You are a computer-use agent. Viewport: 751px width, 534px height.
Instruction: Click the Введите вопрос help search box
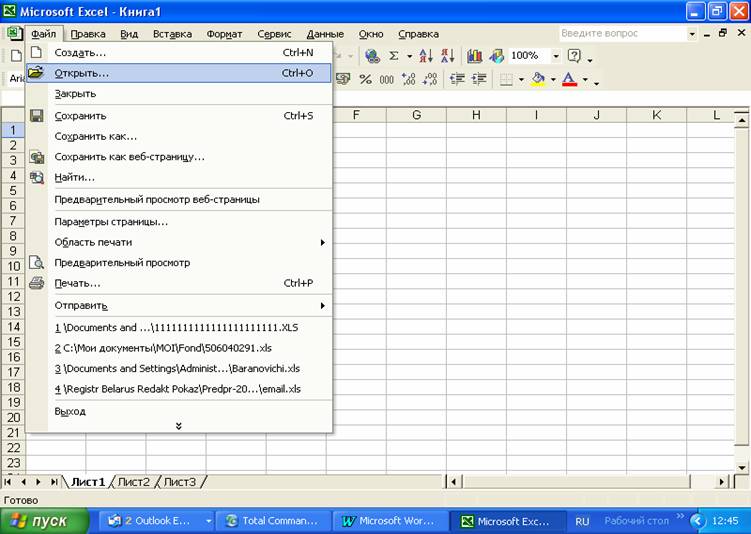[x=622, y=34]
